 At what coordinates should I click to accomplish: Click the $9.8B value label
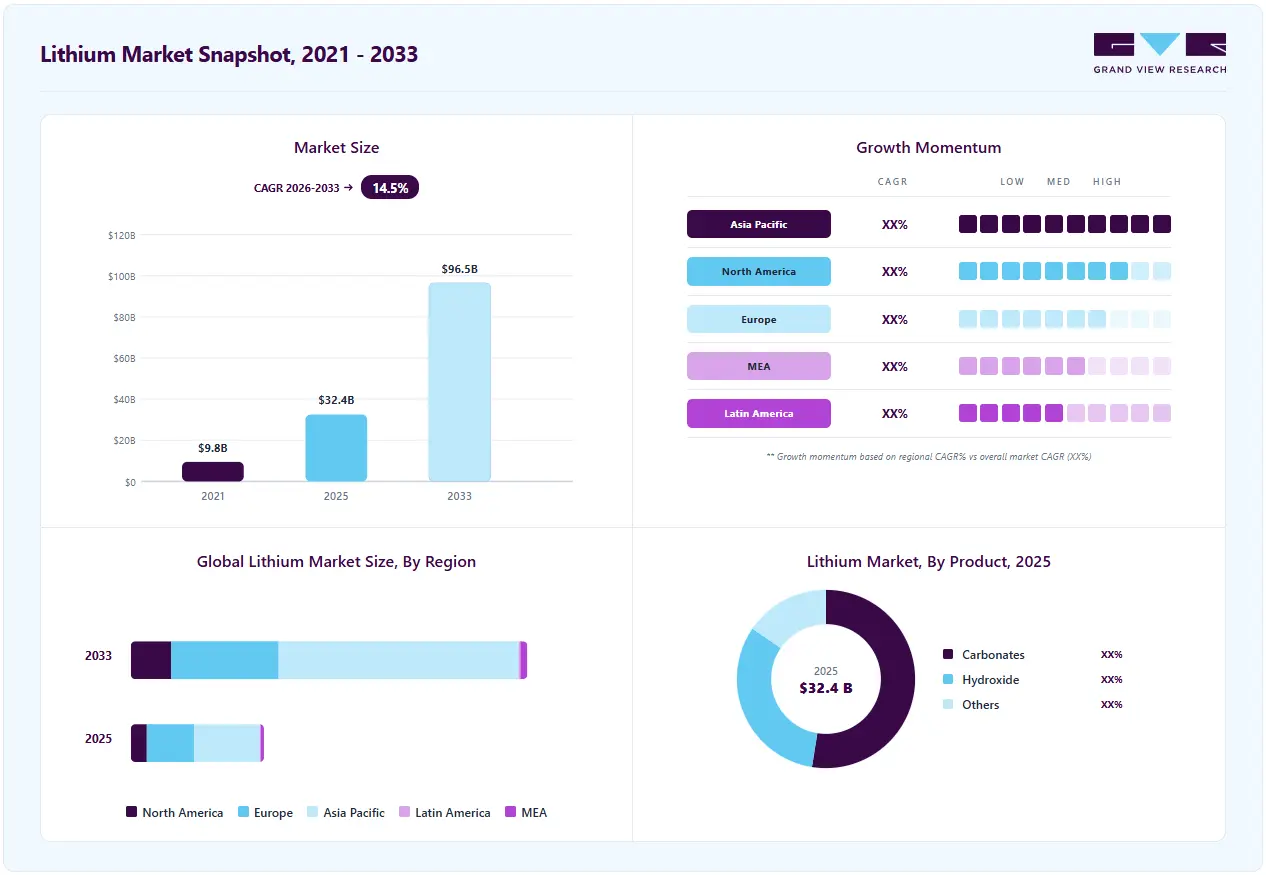(x=213, y=448)
